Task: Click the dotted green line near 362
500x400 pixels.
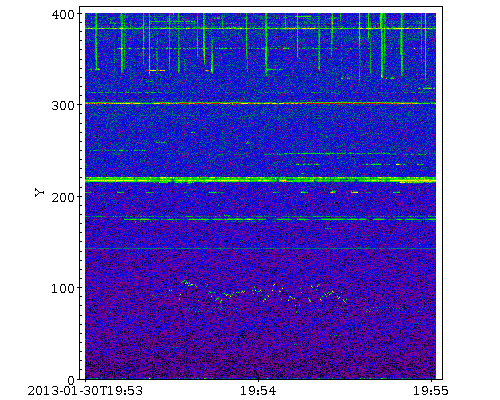Action: (x=267, y=49)
